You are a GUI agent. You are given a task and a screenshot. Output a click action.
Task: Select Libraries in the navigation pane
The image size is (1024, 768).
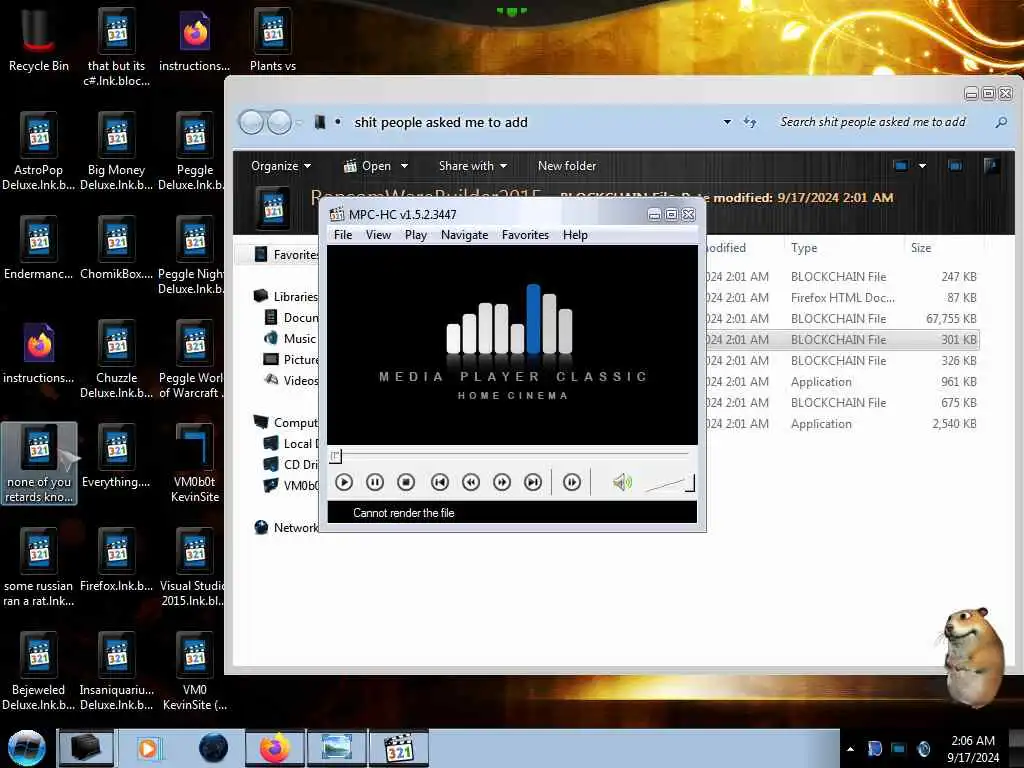point(285,296)
